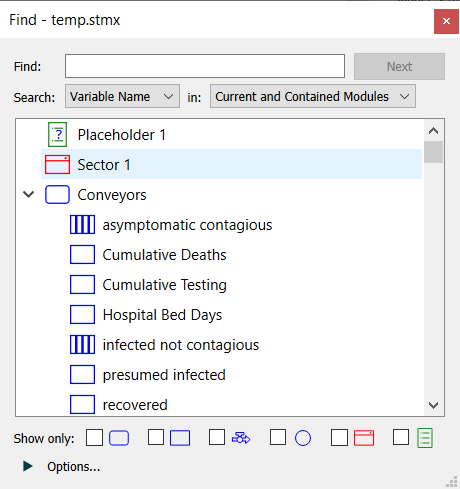Open the Current and Contained Modules dropdown

tap(313, 96)
